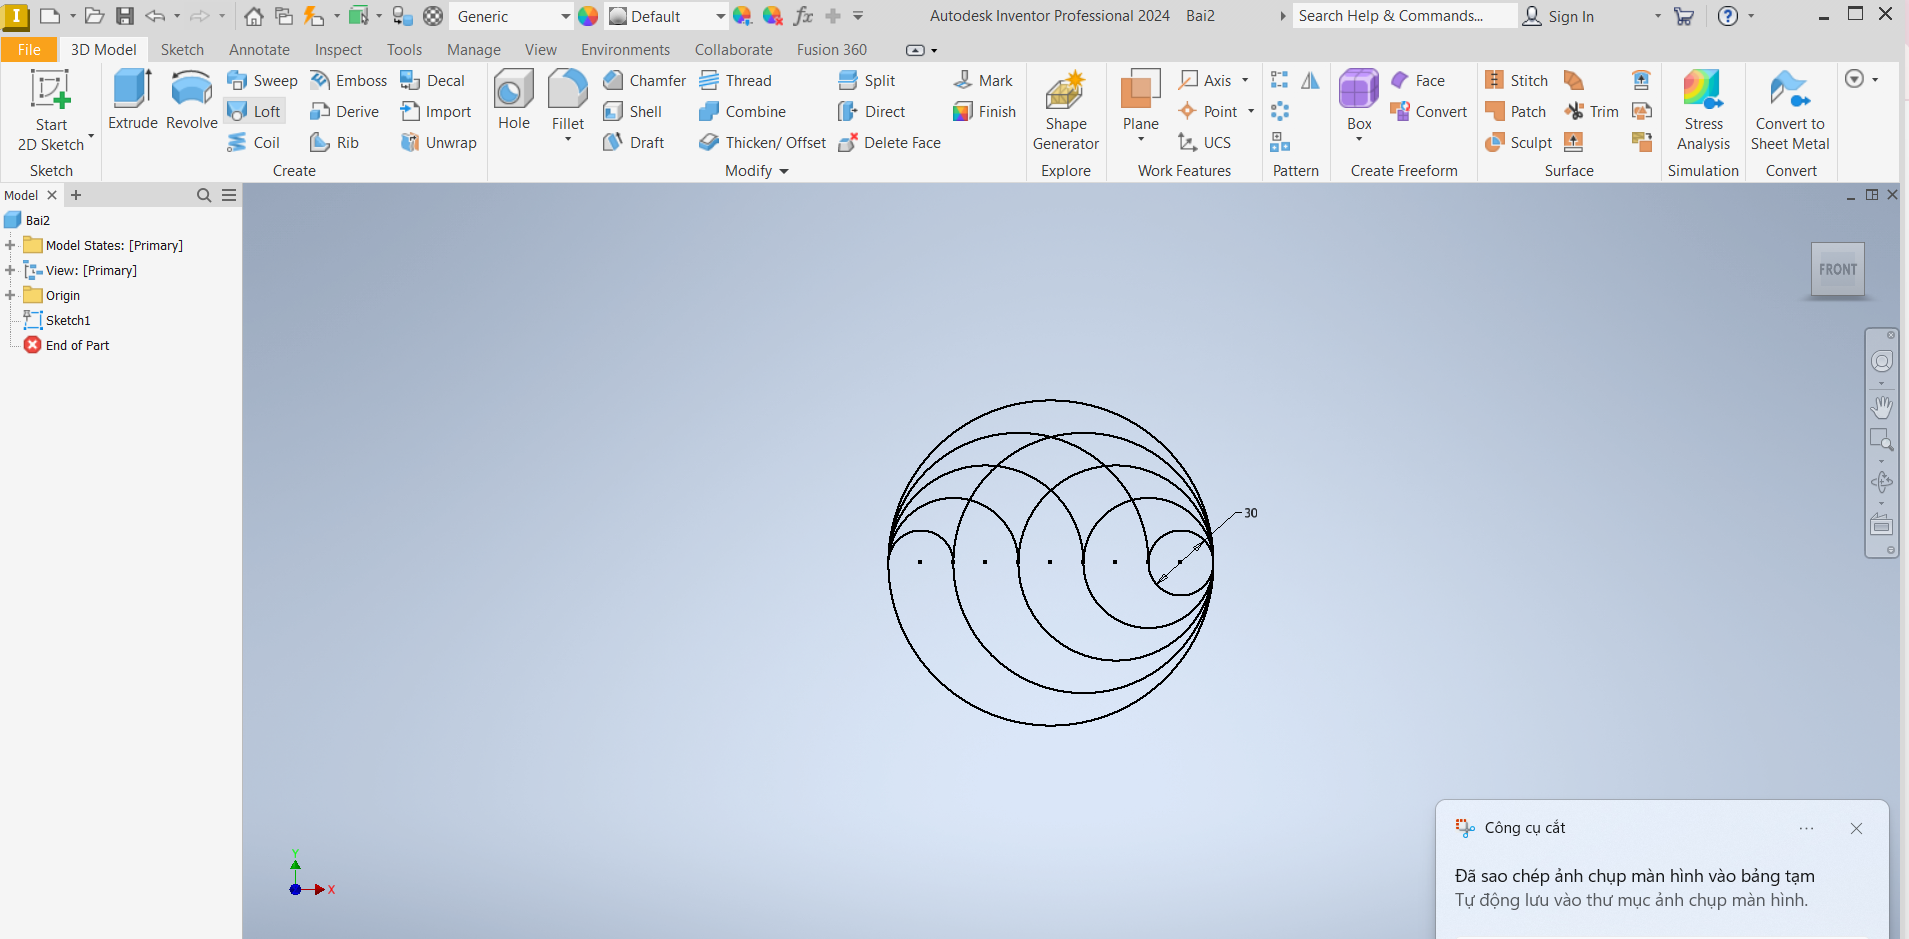The image size is (1909, 939).
Task: Click the Hole feature icon
Action: (x=513, y=100)
